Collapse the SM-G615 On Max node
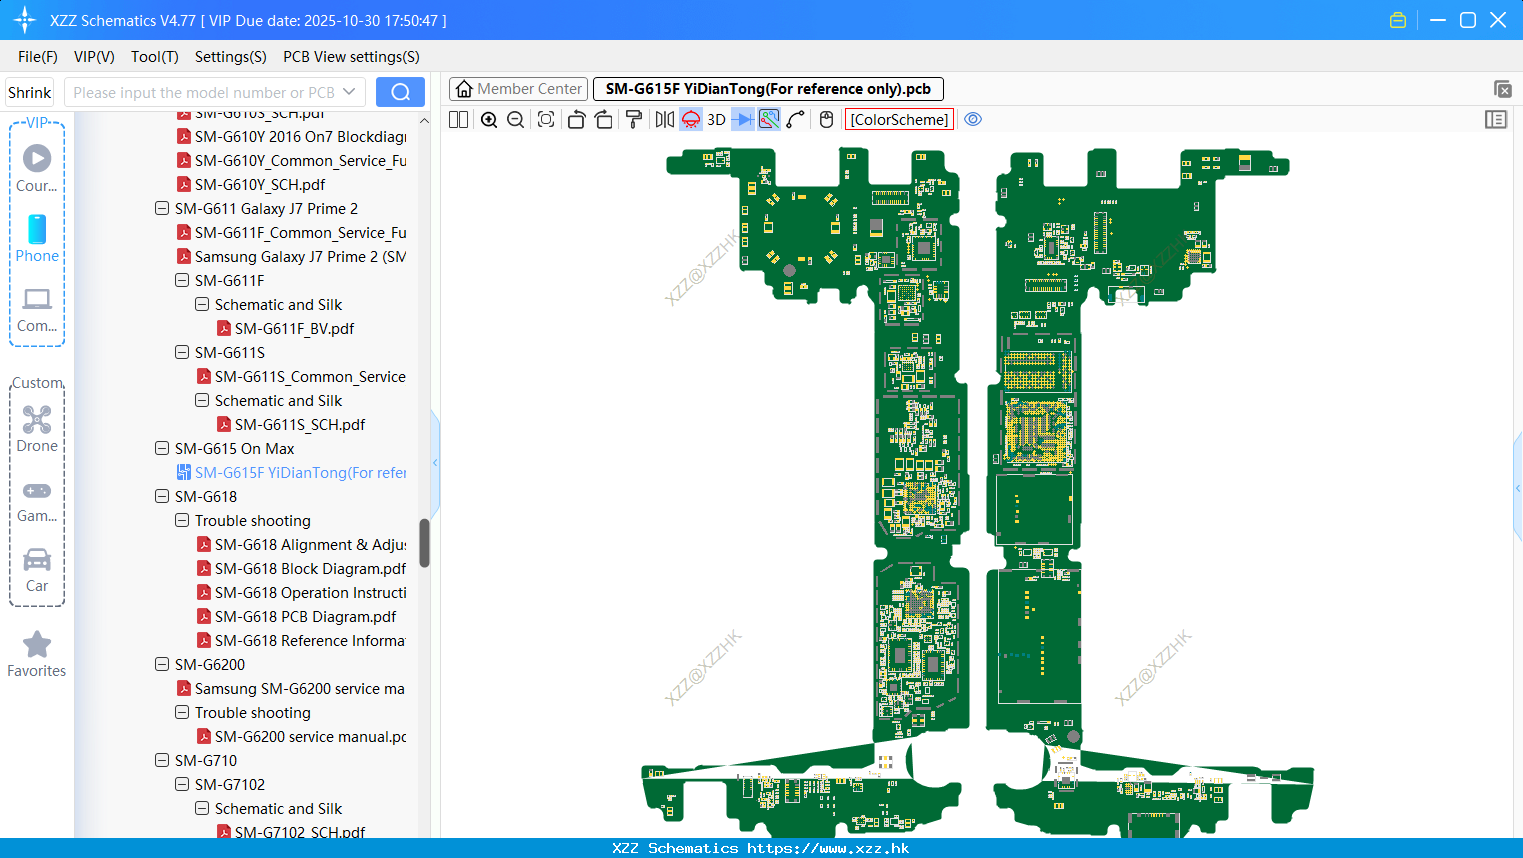1523x858 pixels. [162, 448]
